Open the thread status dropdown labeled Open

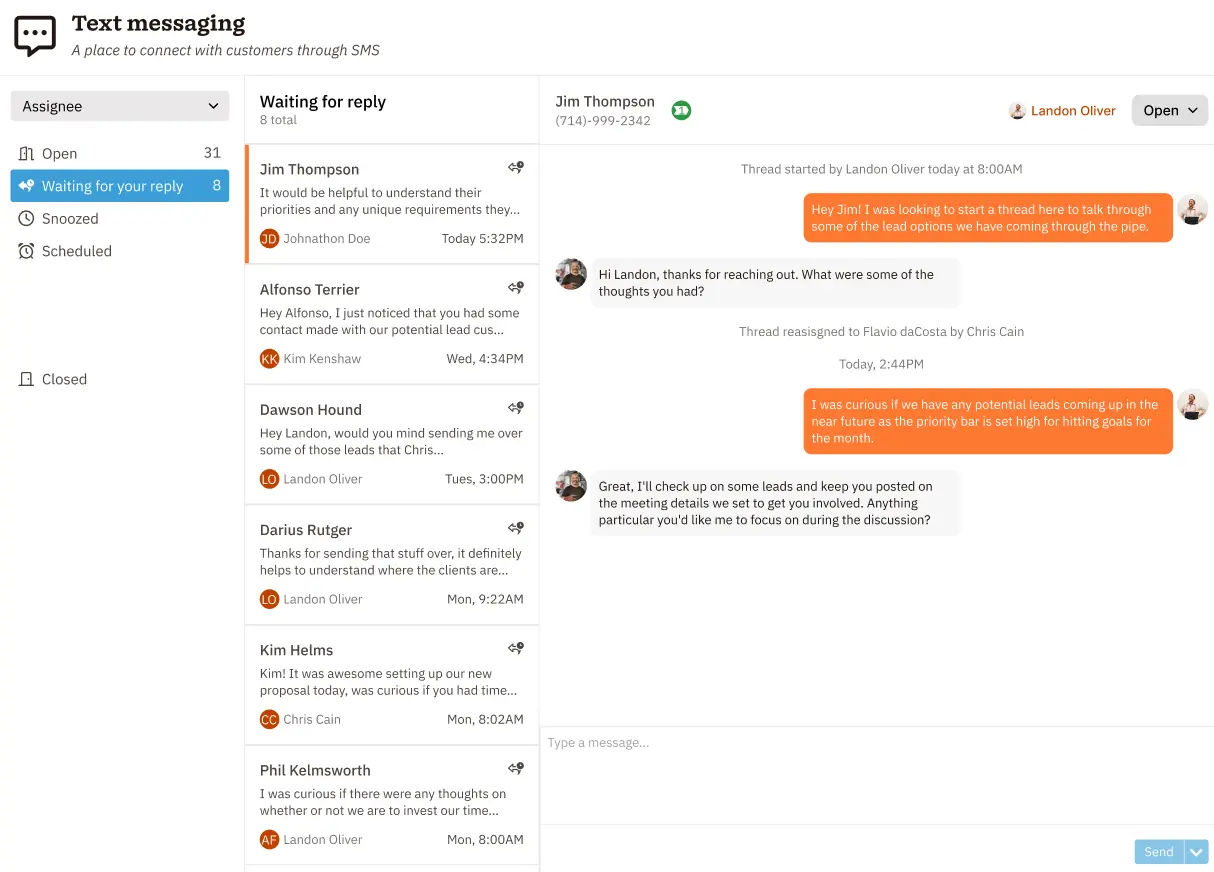click(1169, 110)
